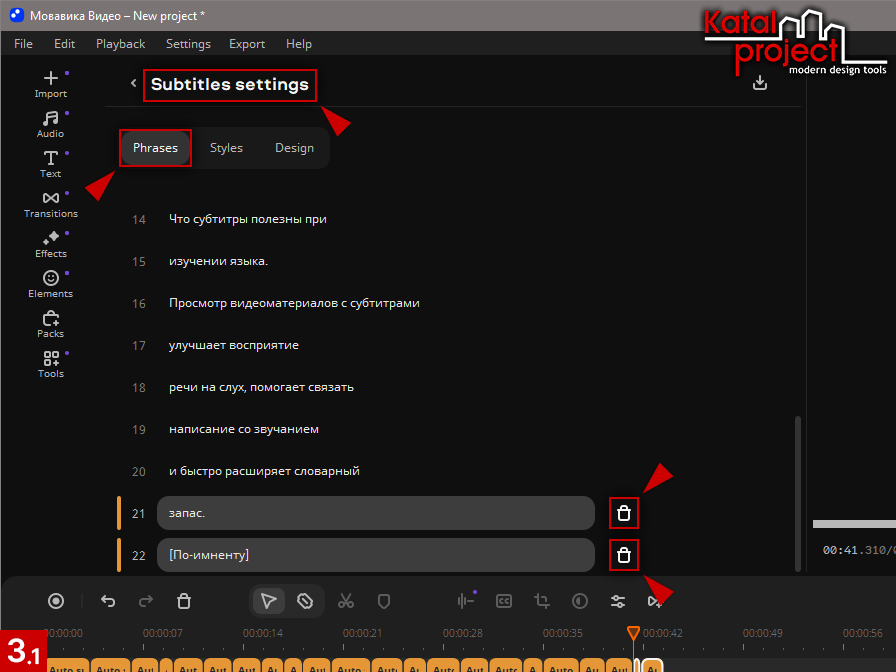Open the Tools panel

(50, 363)
